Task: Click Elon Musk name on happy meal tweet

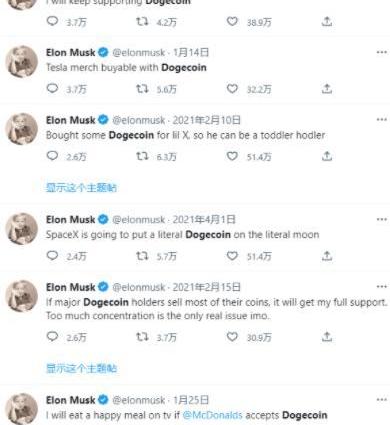Action: tap(71, 400)
